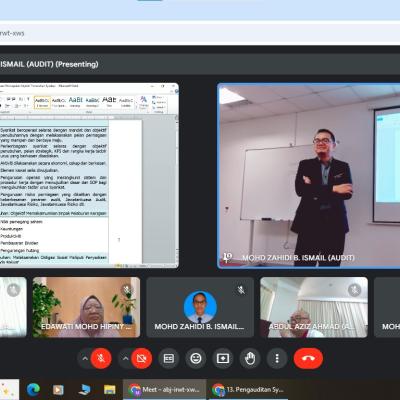Raise your hand in the meeting
Viewport: 400px width, 400px height.
[250, 358]
